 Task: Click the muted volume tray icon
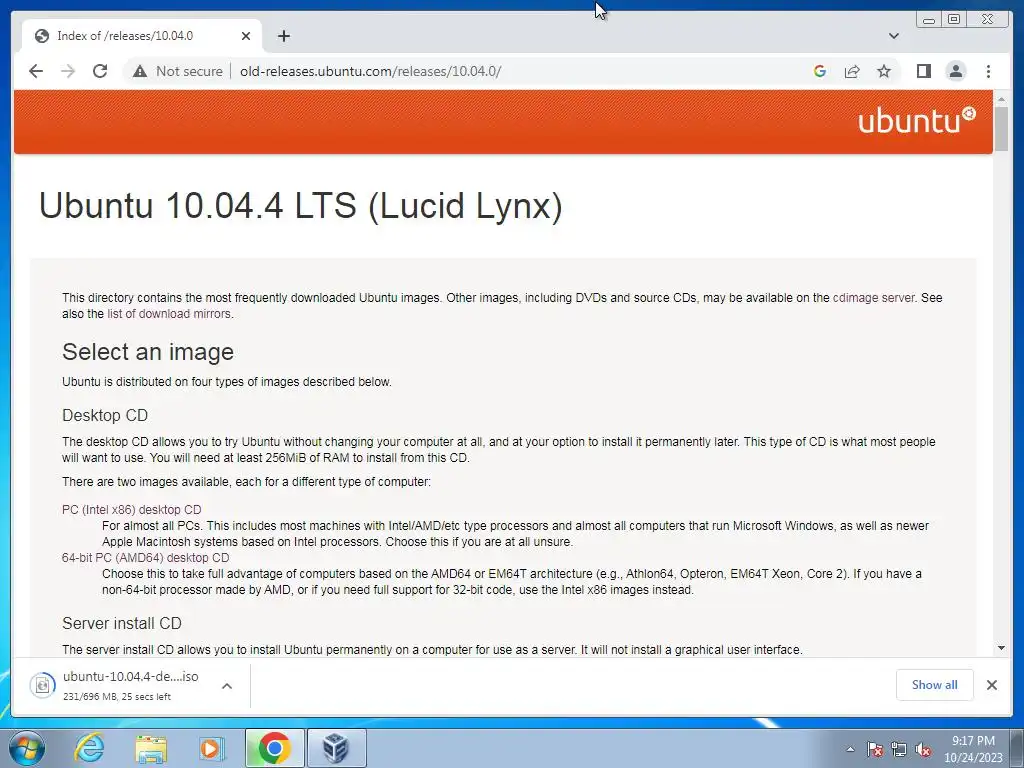coord(923,749)
